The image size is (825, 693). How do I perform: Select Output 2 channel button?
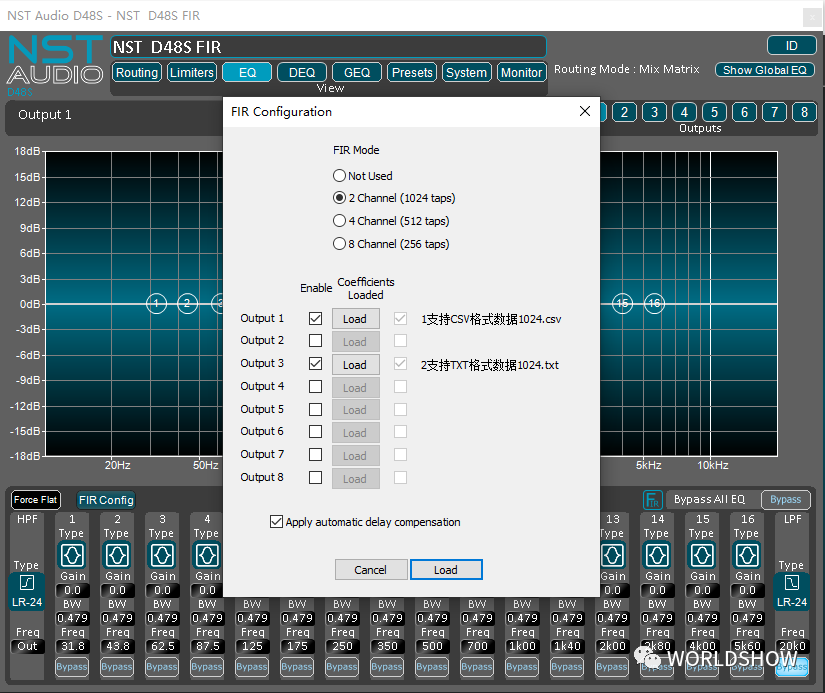pos(624,112)
